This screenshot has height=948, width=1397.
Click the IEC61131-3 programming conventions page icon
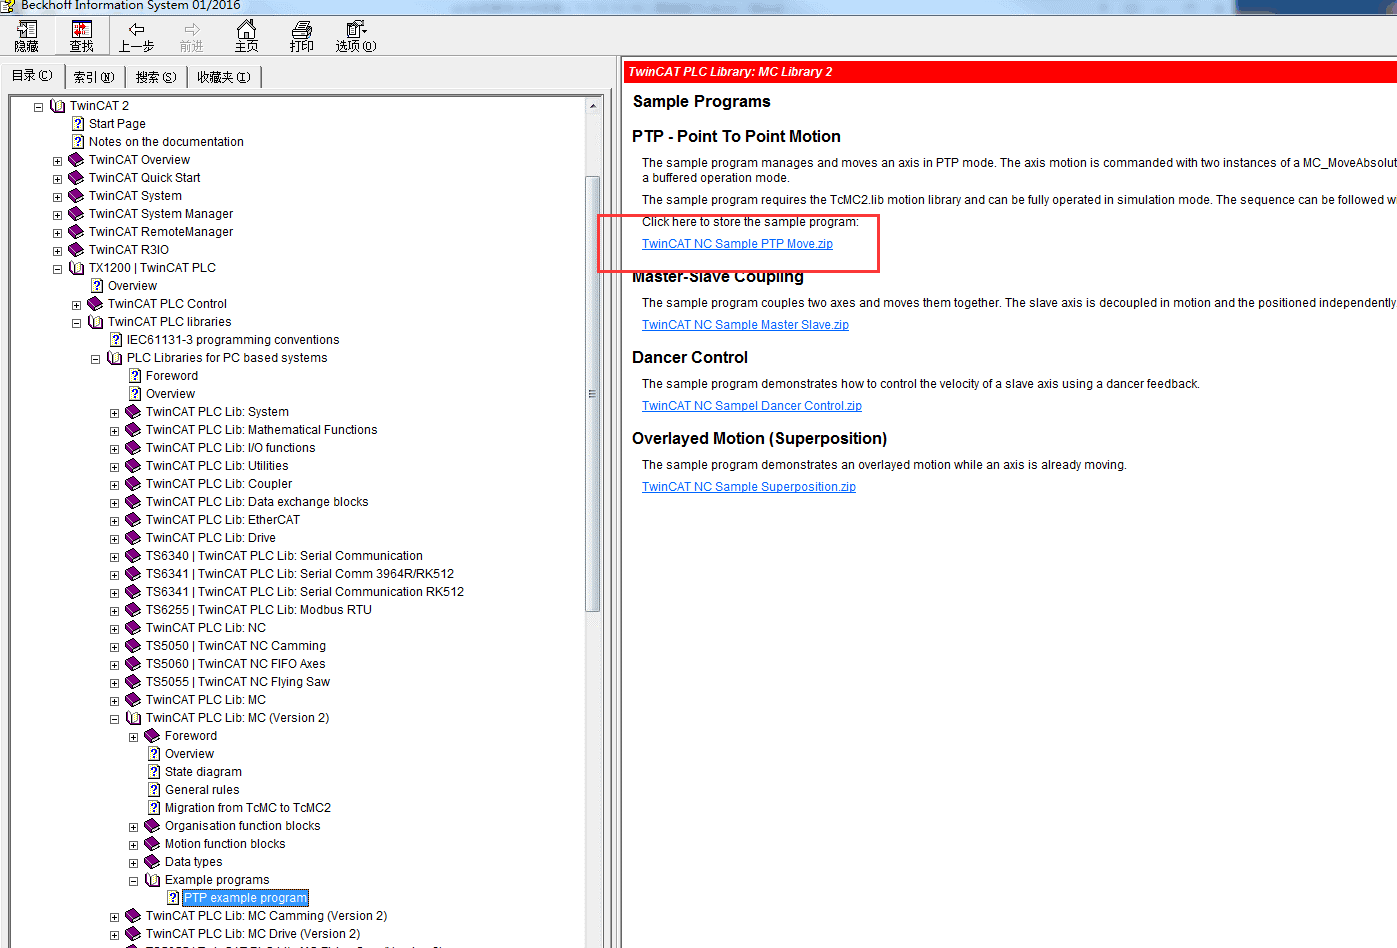pos(116,339)
